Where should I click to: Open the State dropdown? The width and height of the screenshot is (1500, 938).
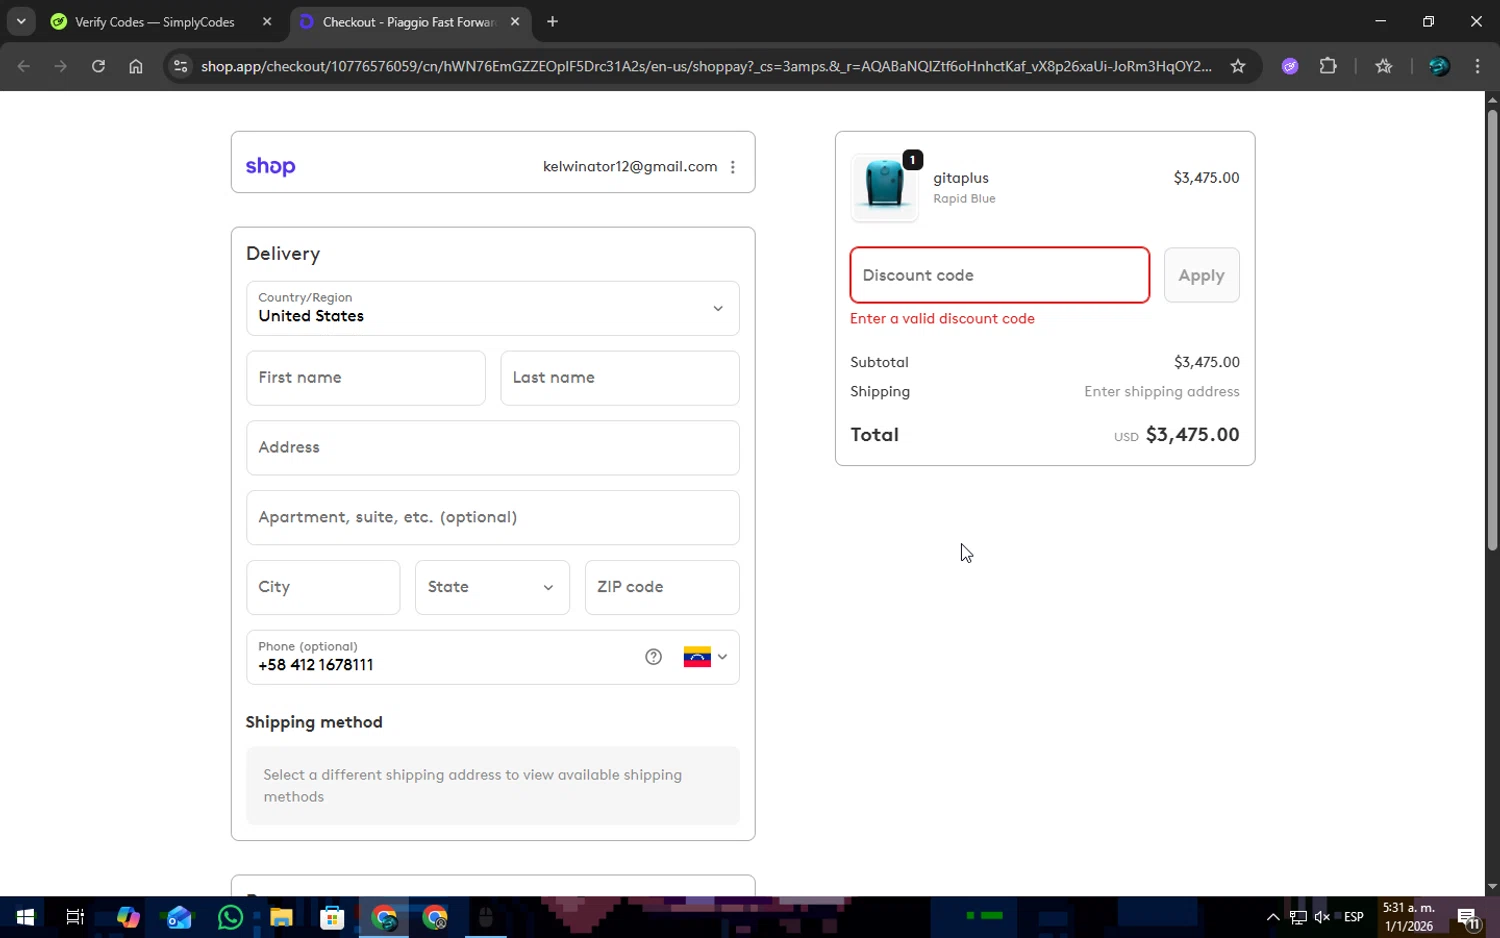tap(492, 587)
